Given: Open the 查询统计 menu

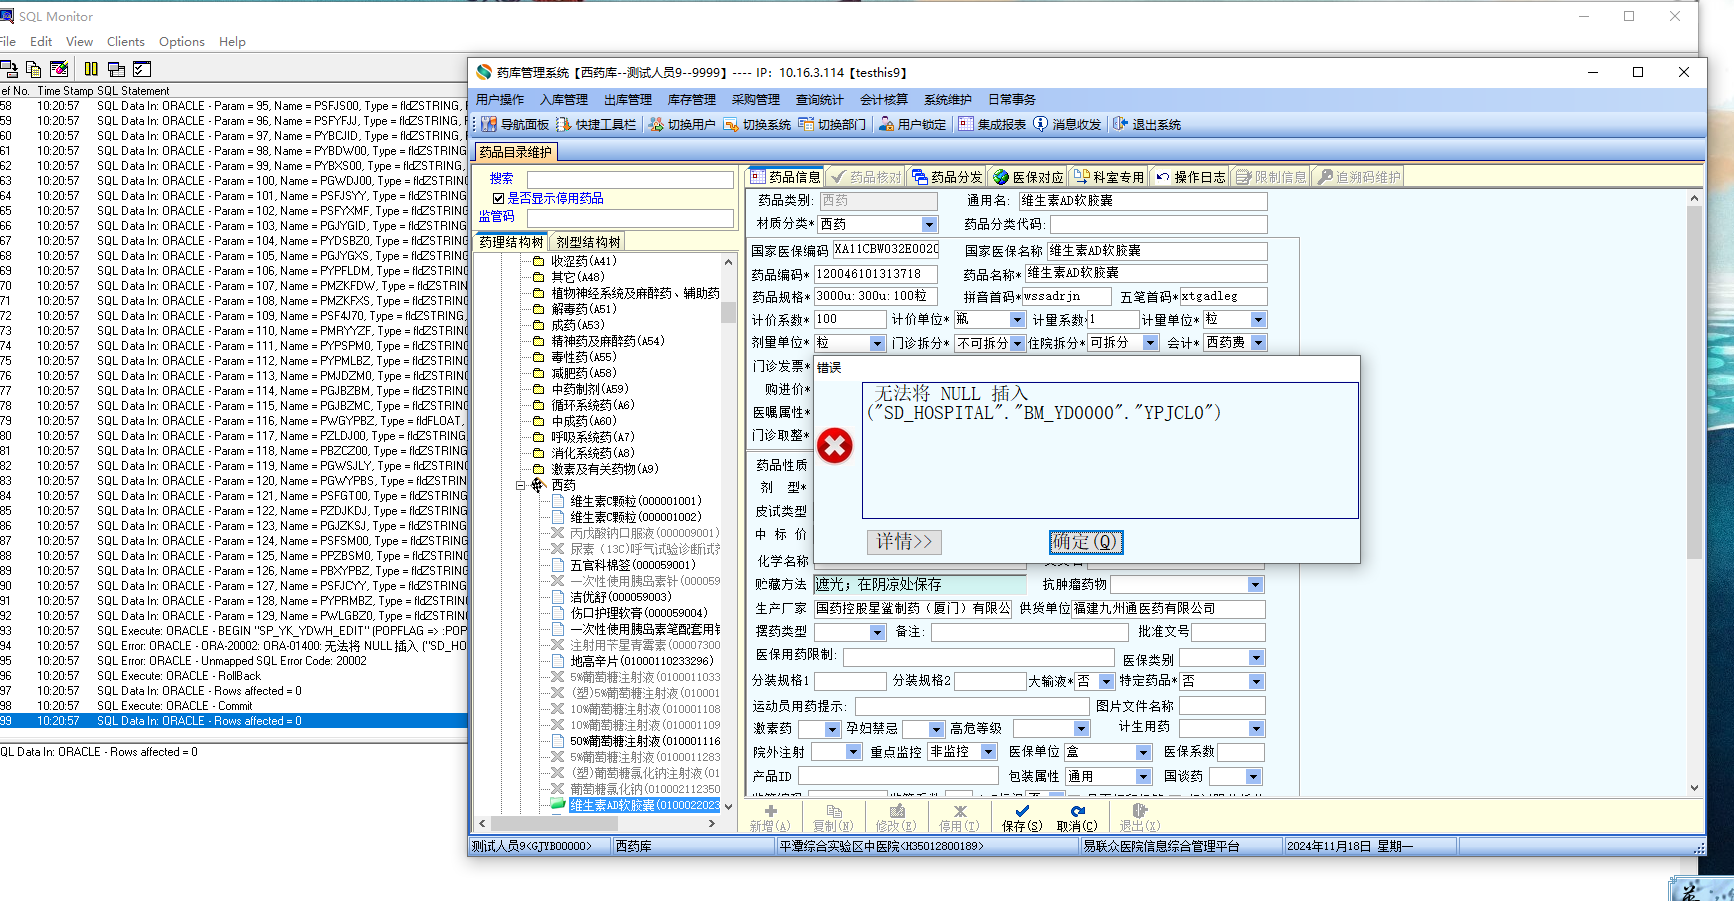Looking at the screenshot, I should click(820, 99).
